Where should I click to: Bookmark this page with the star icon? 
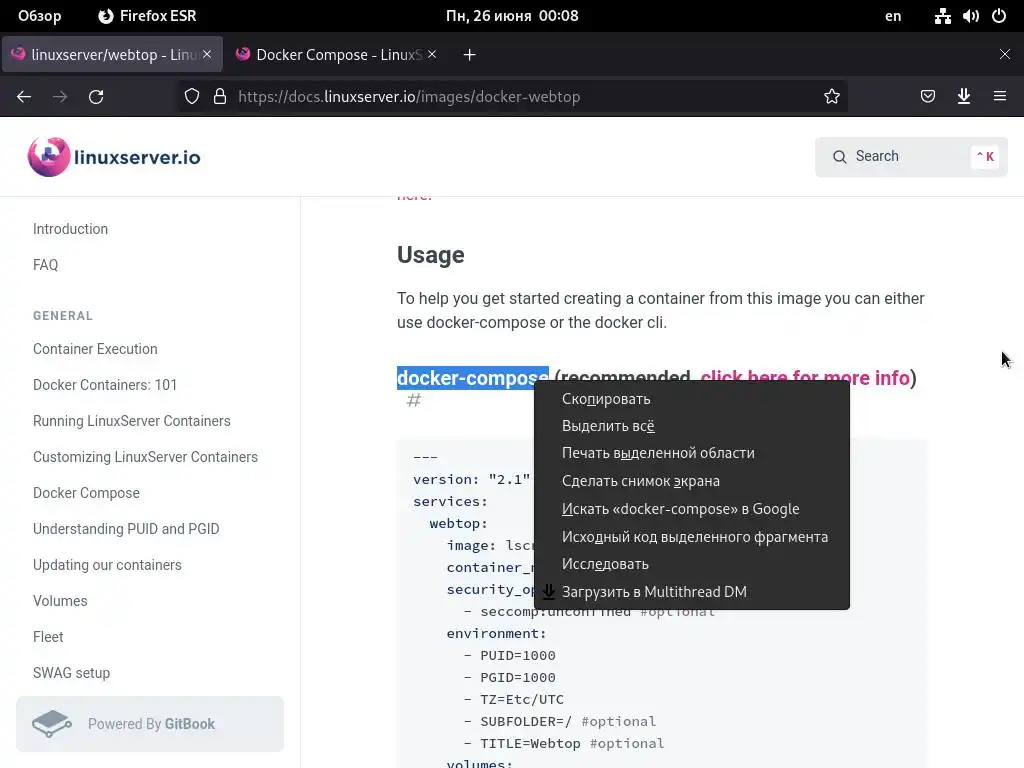point(832,97)
